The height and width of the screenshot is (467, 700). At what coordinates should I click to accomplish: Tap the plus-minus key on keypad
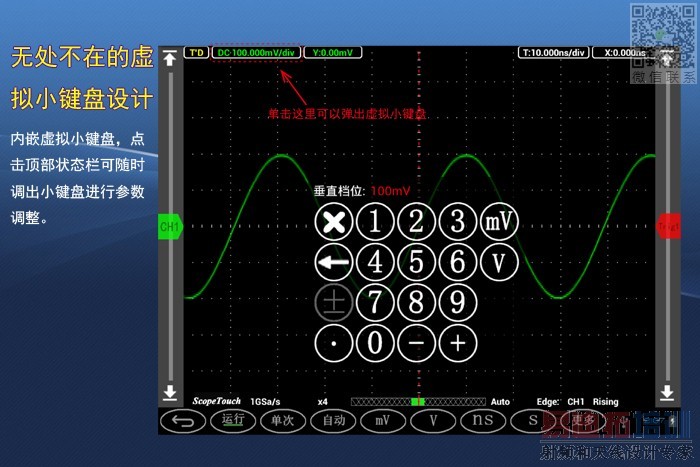tap(333, 303)
